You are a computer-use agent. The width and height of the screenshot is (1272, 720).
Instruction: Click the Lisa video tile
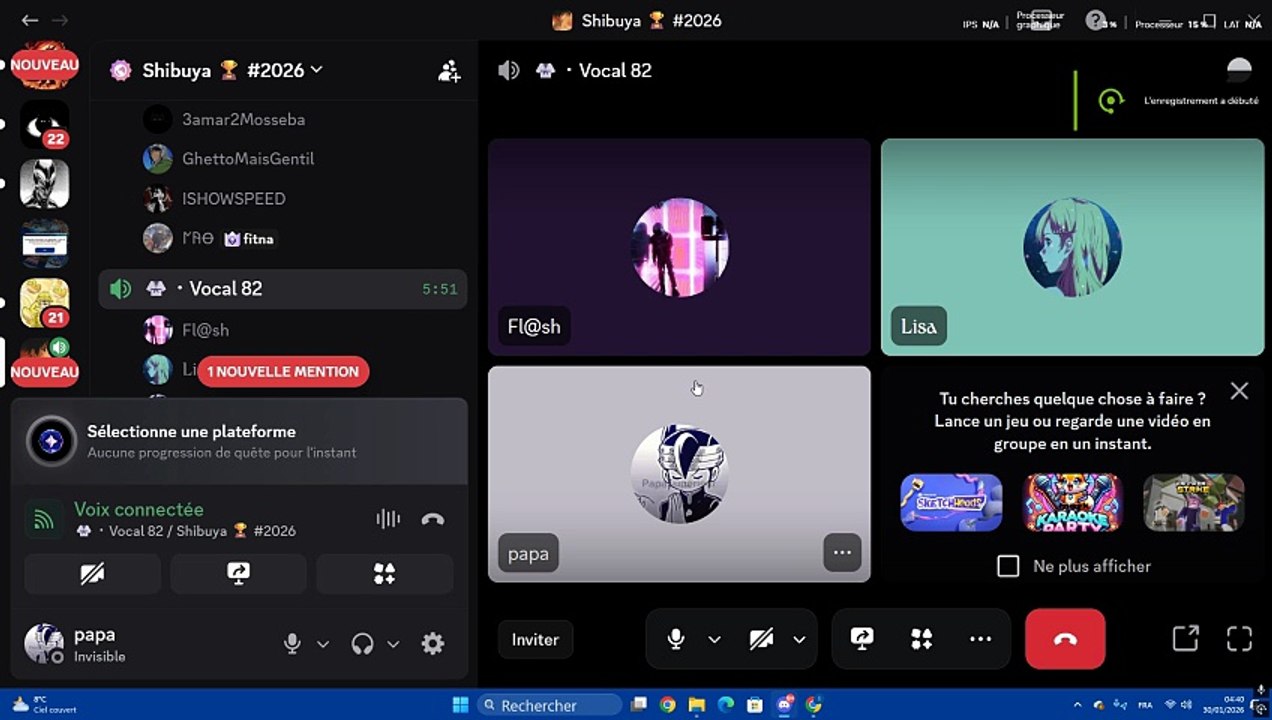point(1072,247)
